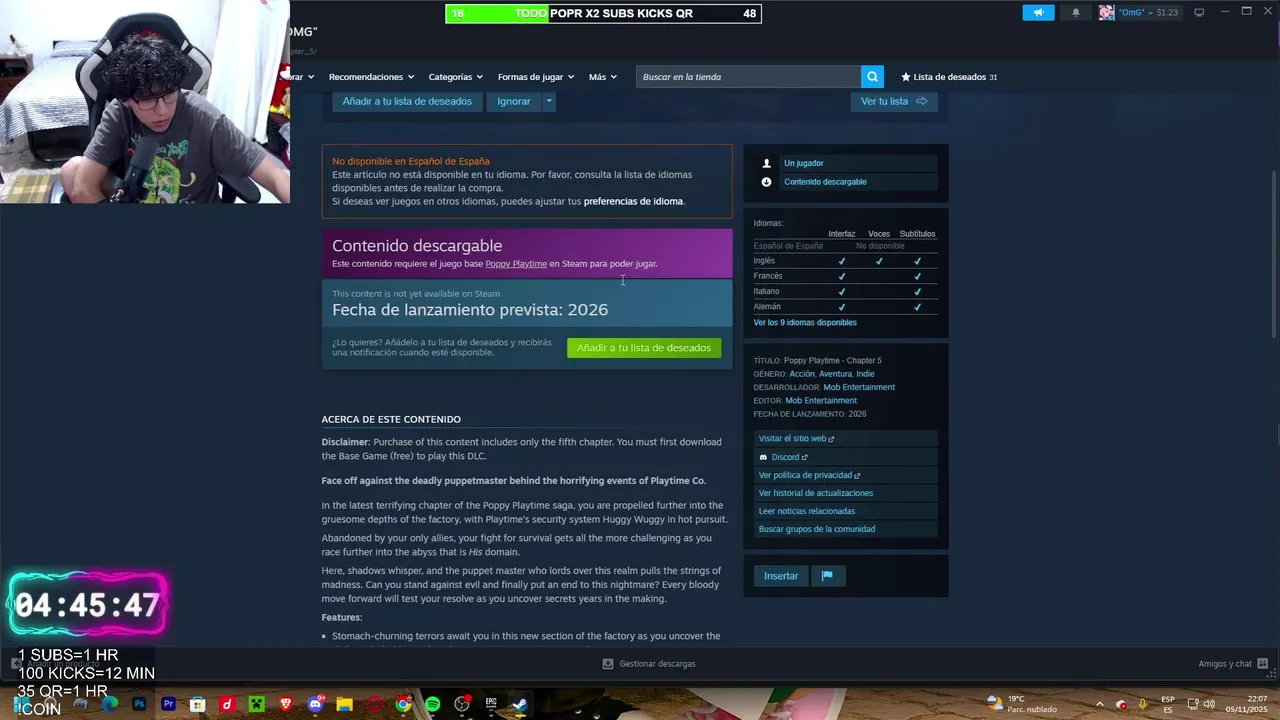Image resolution: width=1280 pixels, height=720 pixels.
Task: Open Mob Entertainment developer link
Action: point(859,387)
